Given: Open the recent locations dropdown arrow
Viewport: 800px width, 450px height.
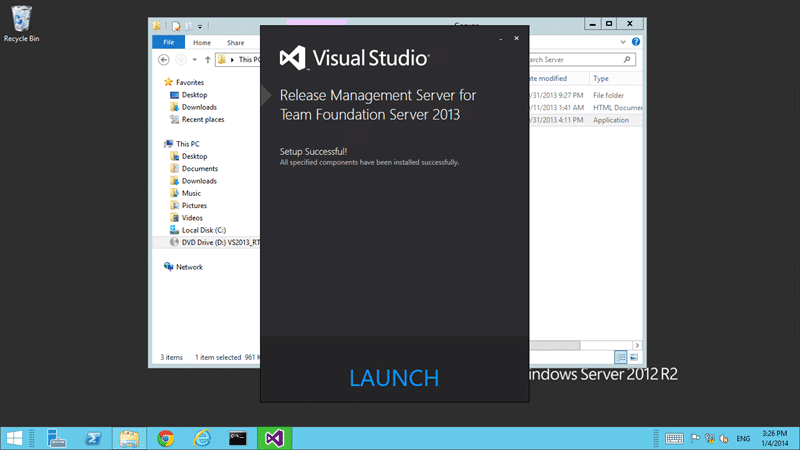Looking at the screenshot, I should 194,60.
